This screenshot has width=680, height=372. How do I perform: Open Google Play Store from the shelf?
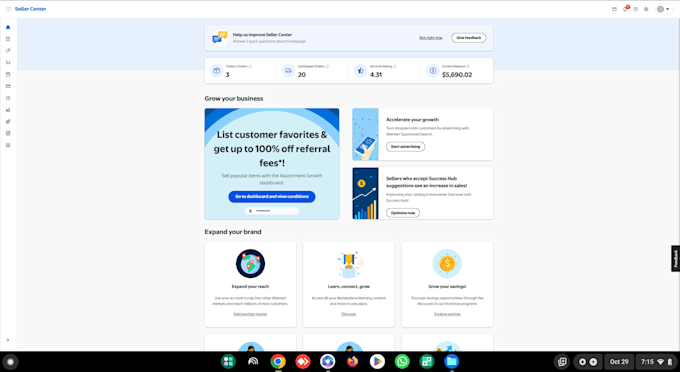click(377, 362)
